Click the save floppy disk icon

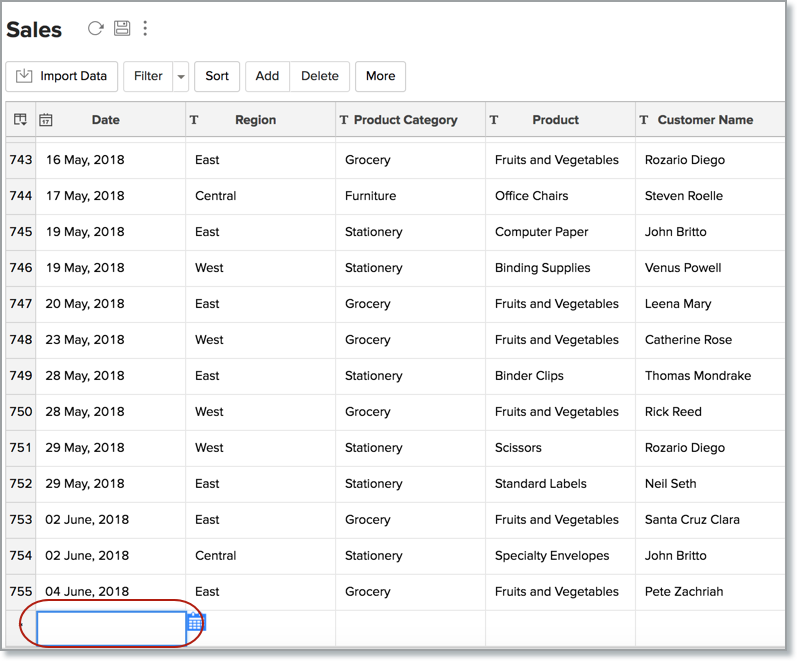(x=122, y=29)
